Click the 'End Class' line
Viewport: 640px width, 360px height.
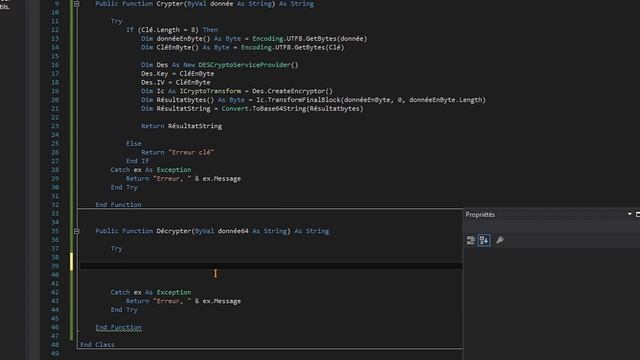[97, 345]
